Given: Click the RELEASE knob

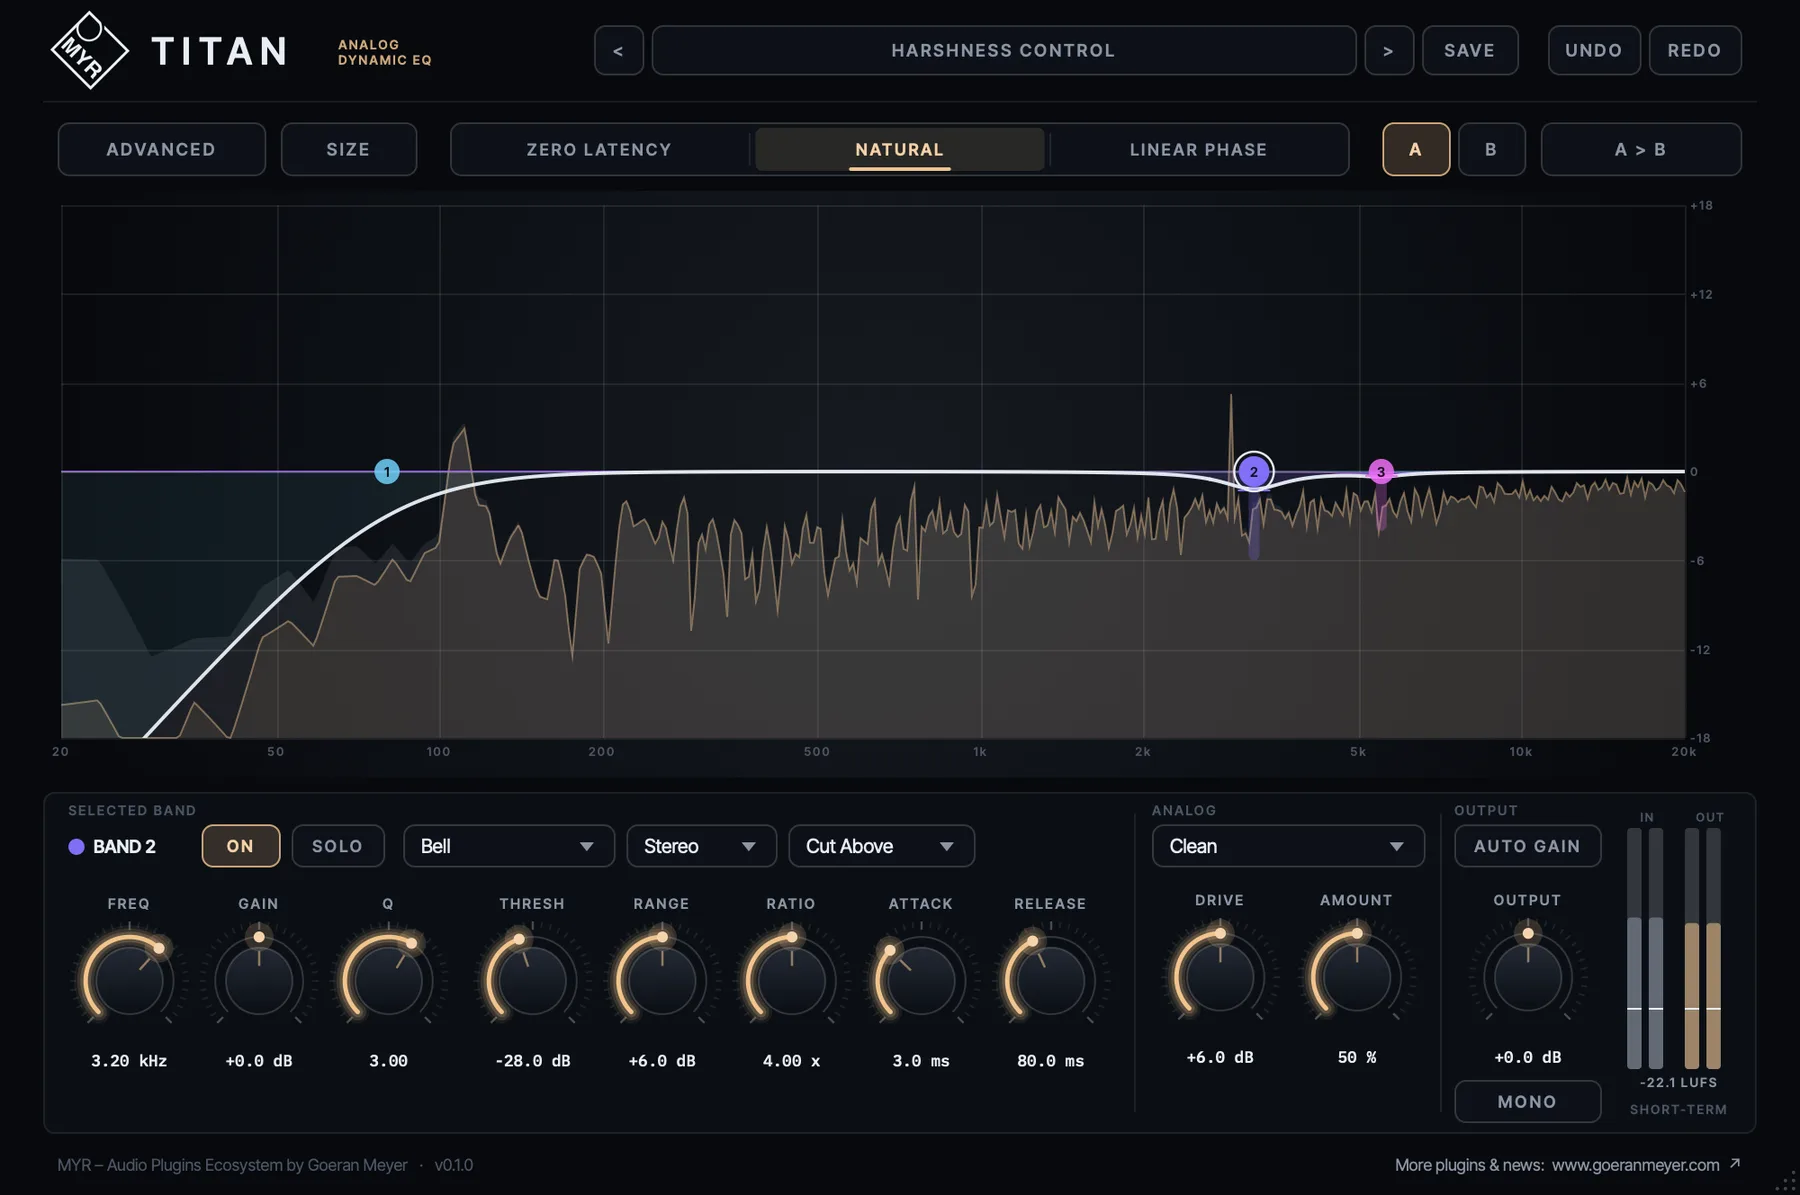Looking at the screenshot, I should point(1050,980).
